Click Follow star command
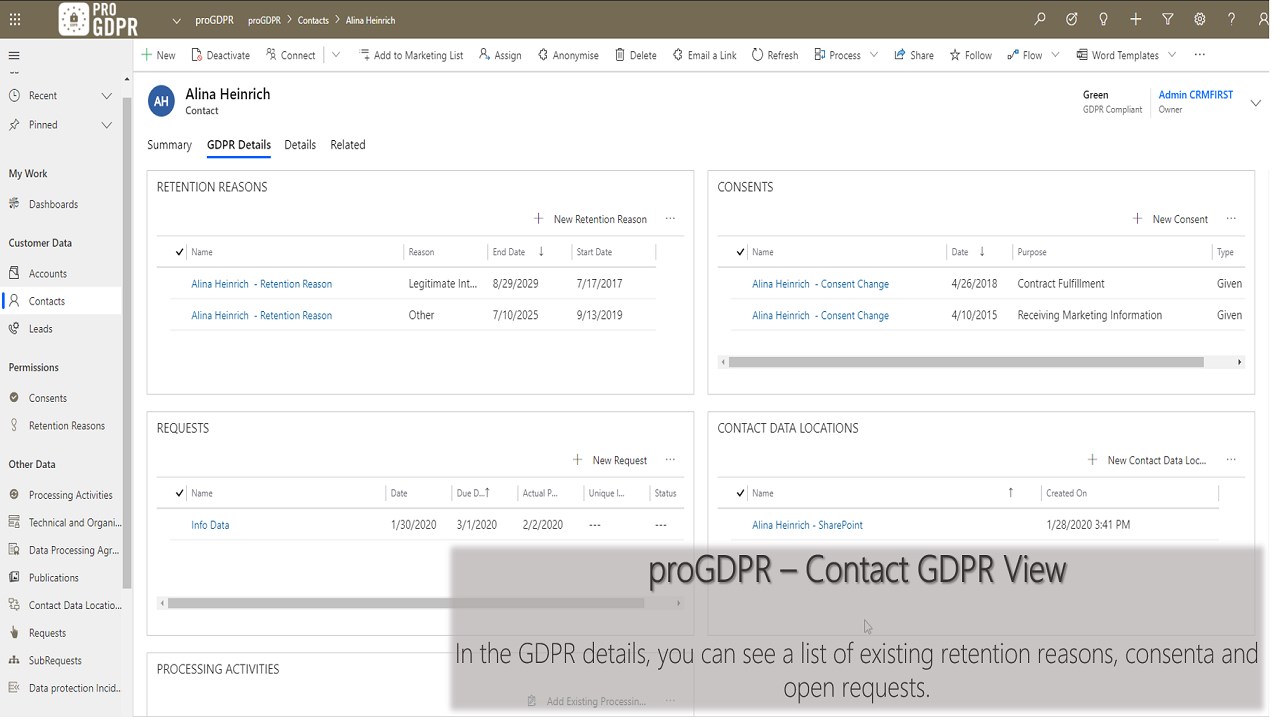The width and height of the screenshot is (1280, 720). coord(971,55)
